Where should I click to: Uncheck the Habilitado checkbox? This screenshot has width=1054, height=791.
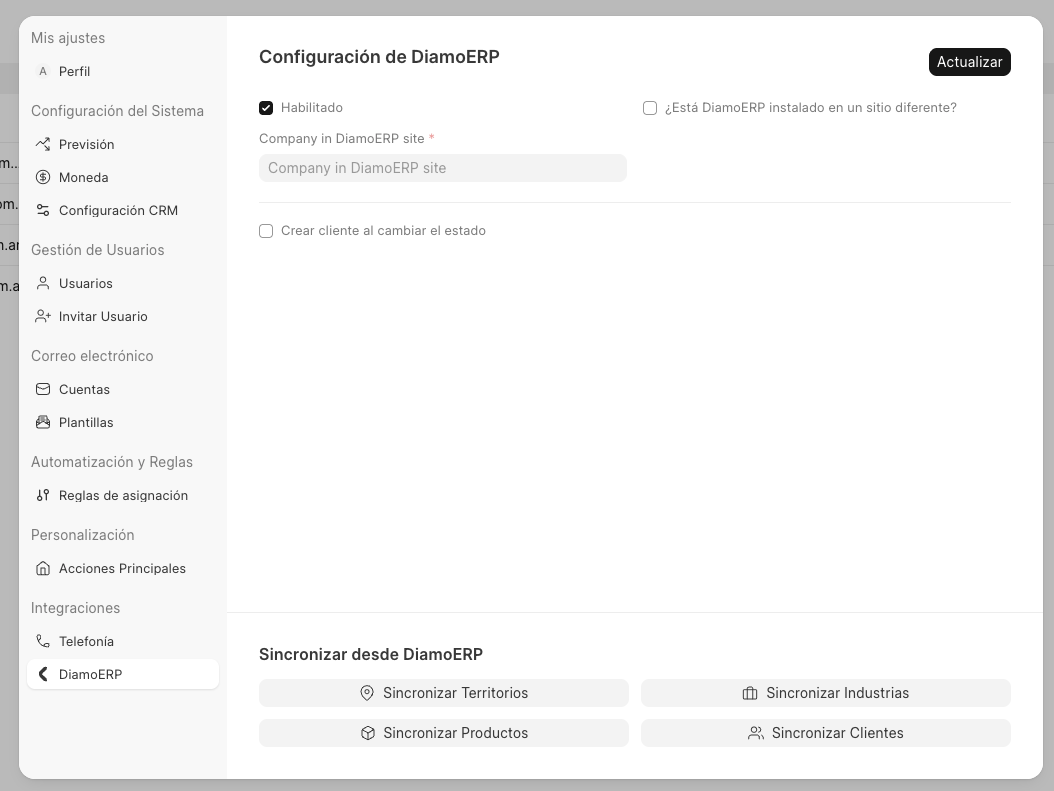(266, 108)
